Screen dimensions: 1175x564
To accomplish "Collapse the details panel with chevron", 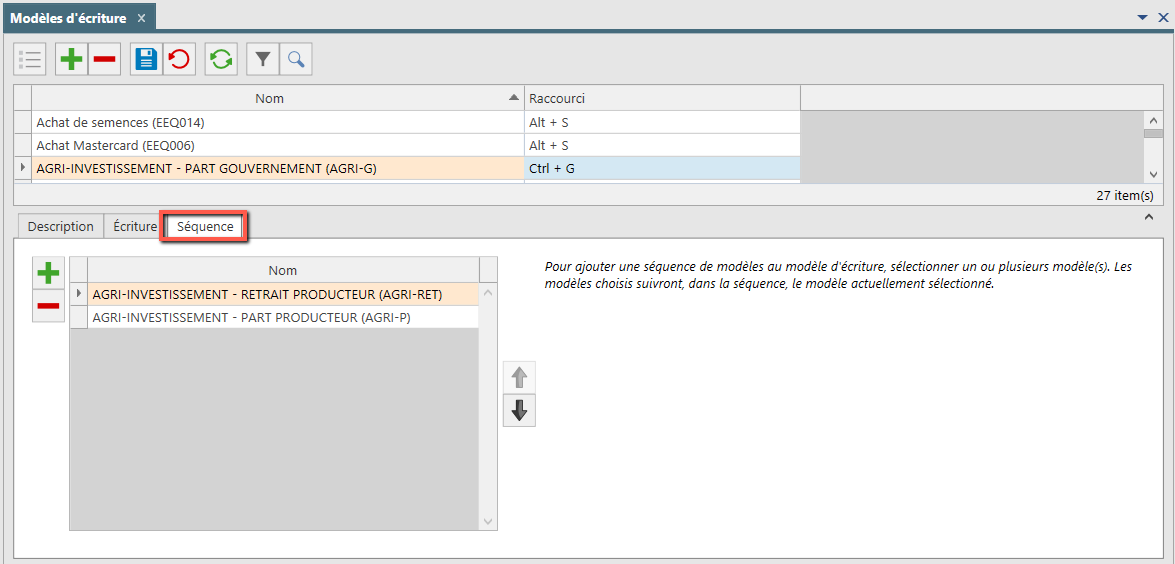I will coord(1149,217).
